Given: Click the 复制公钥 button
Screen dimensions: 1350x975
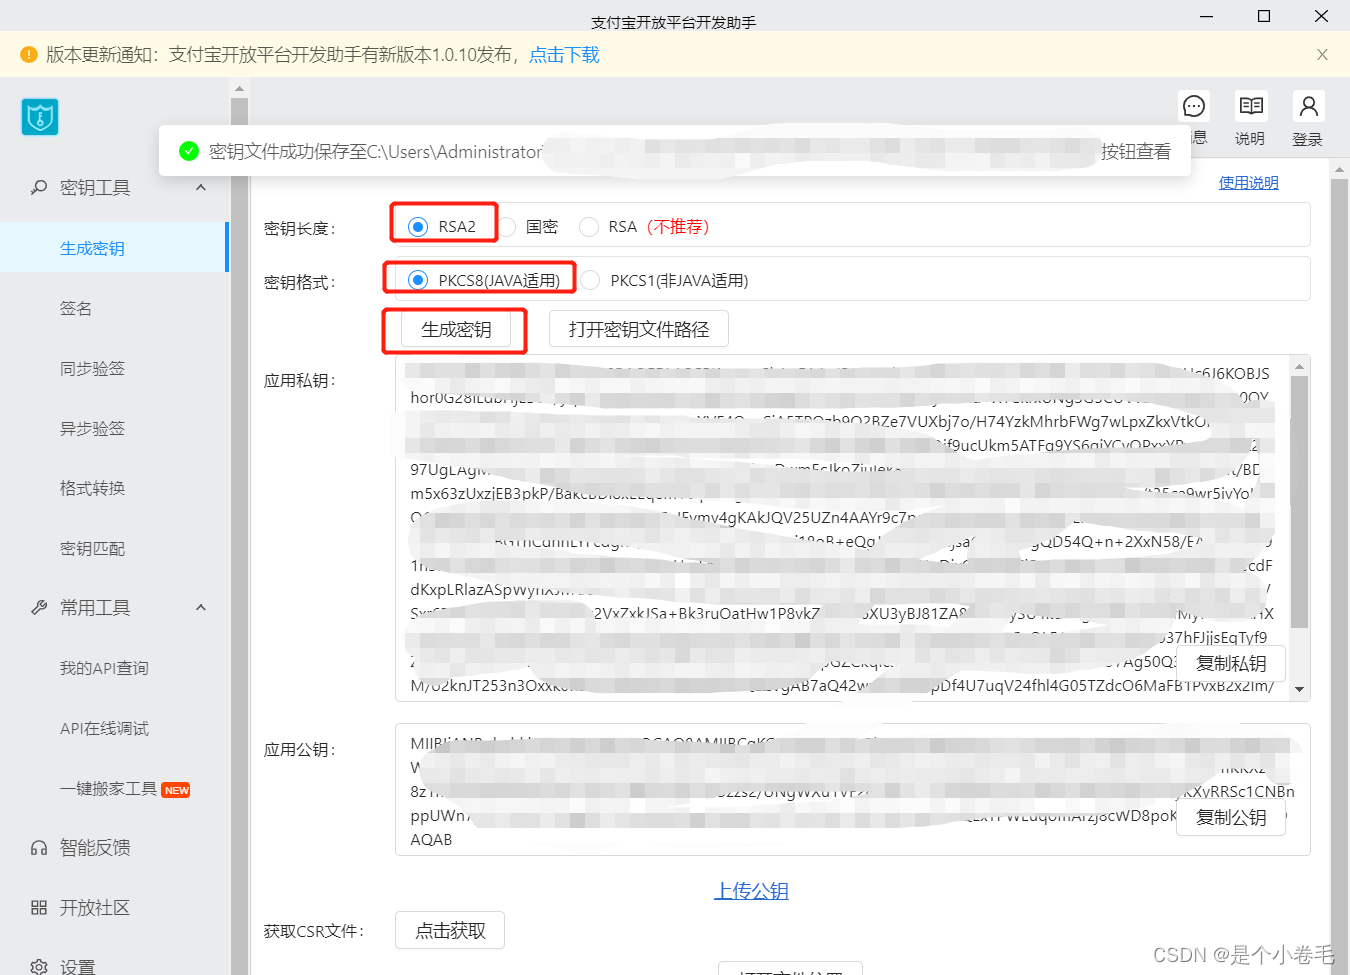Looking at the screenshot, I should click(x=1231, y=817).
